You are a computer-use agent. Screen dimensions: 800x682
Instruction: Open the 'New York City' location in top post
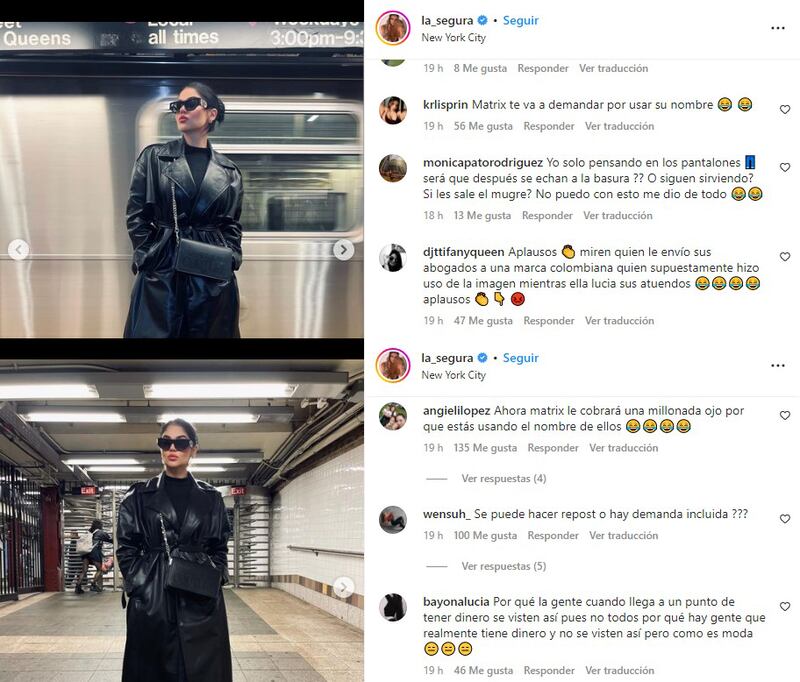pyautogui.click(x=454, y=38)
